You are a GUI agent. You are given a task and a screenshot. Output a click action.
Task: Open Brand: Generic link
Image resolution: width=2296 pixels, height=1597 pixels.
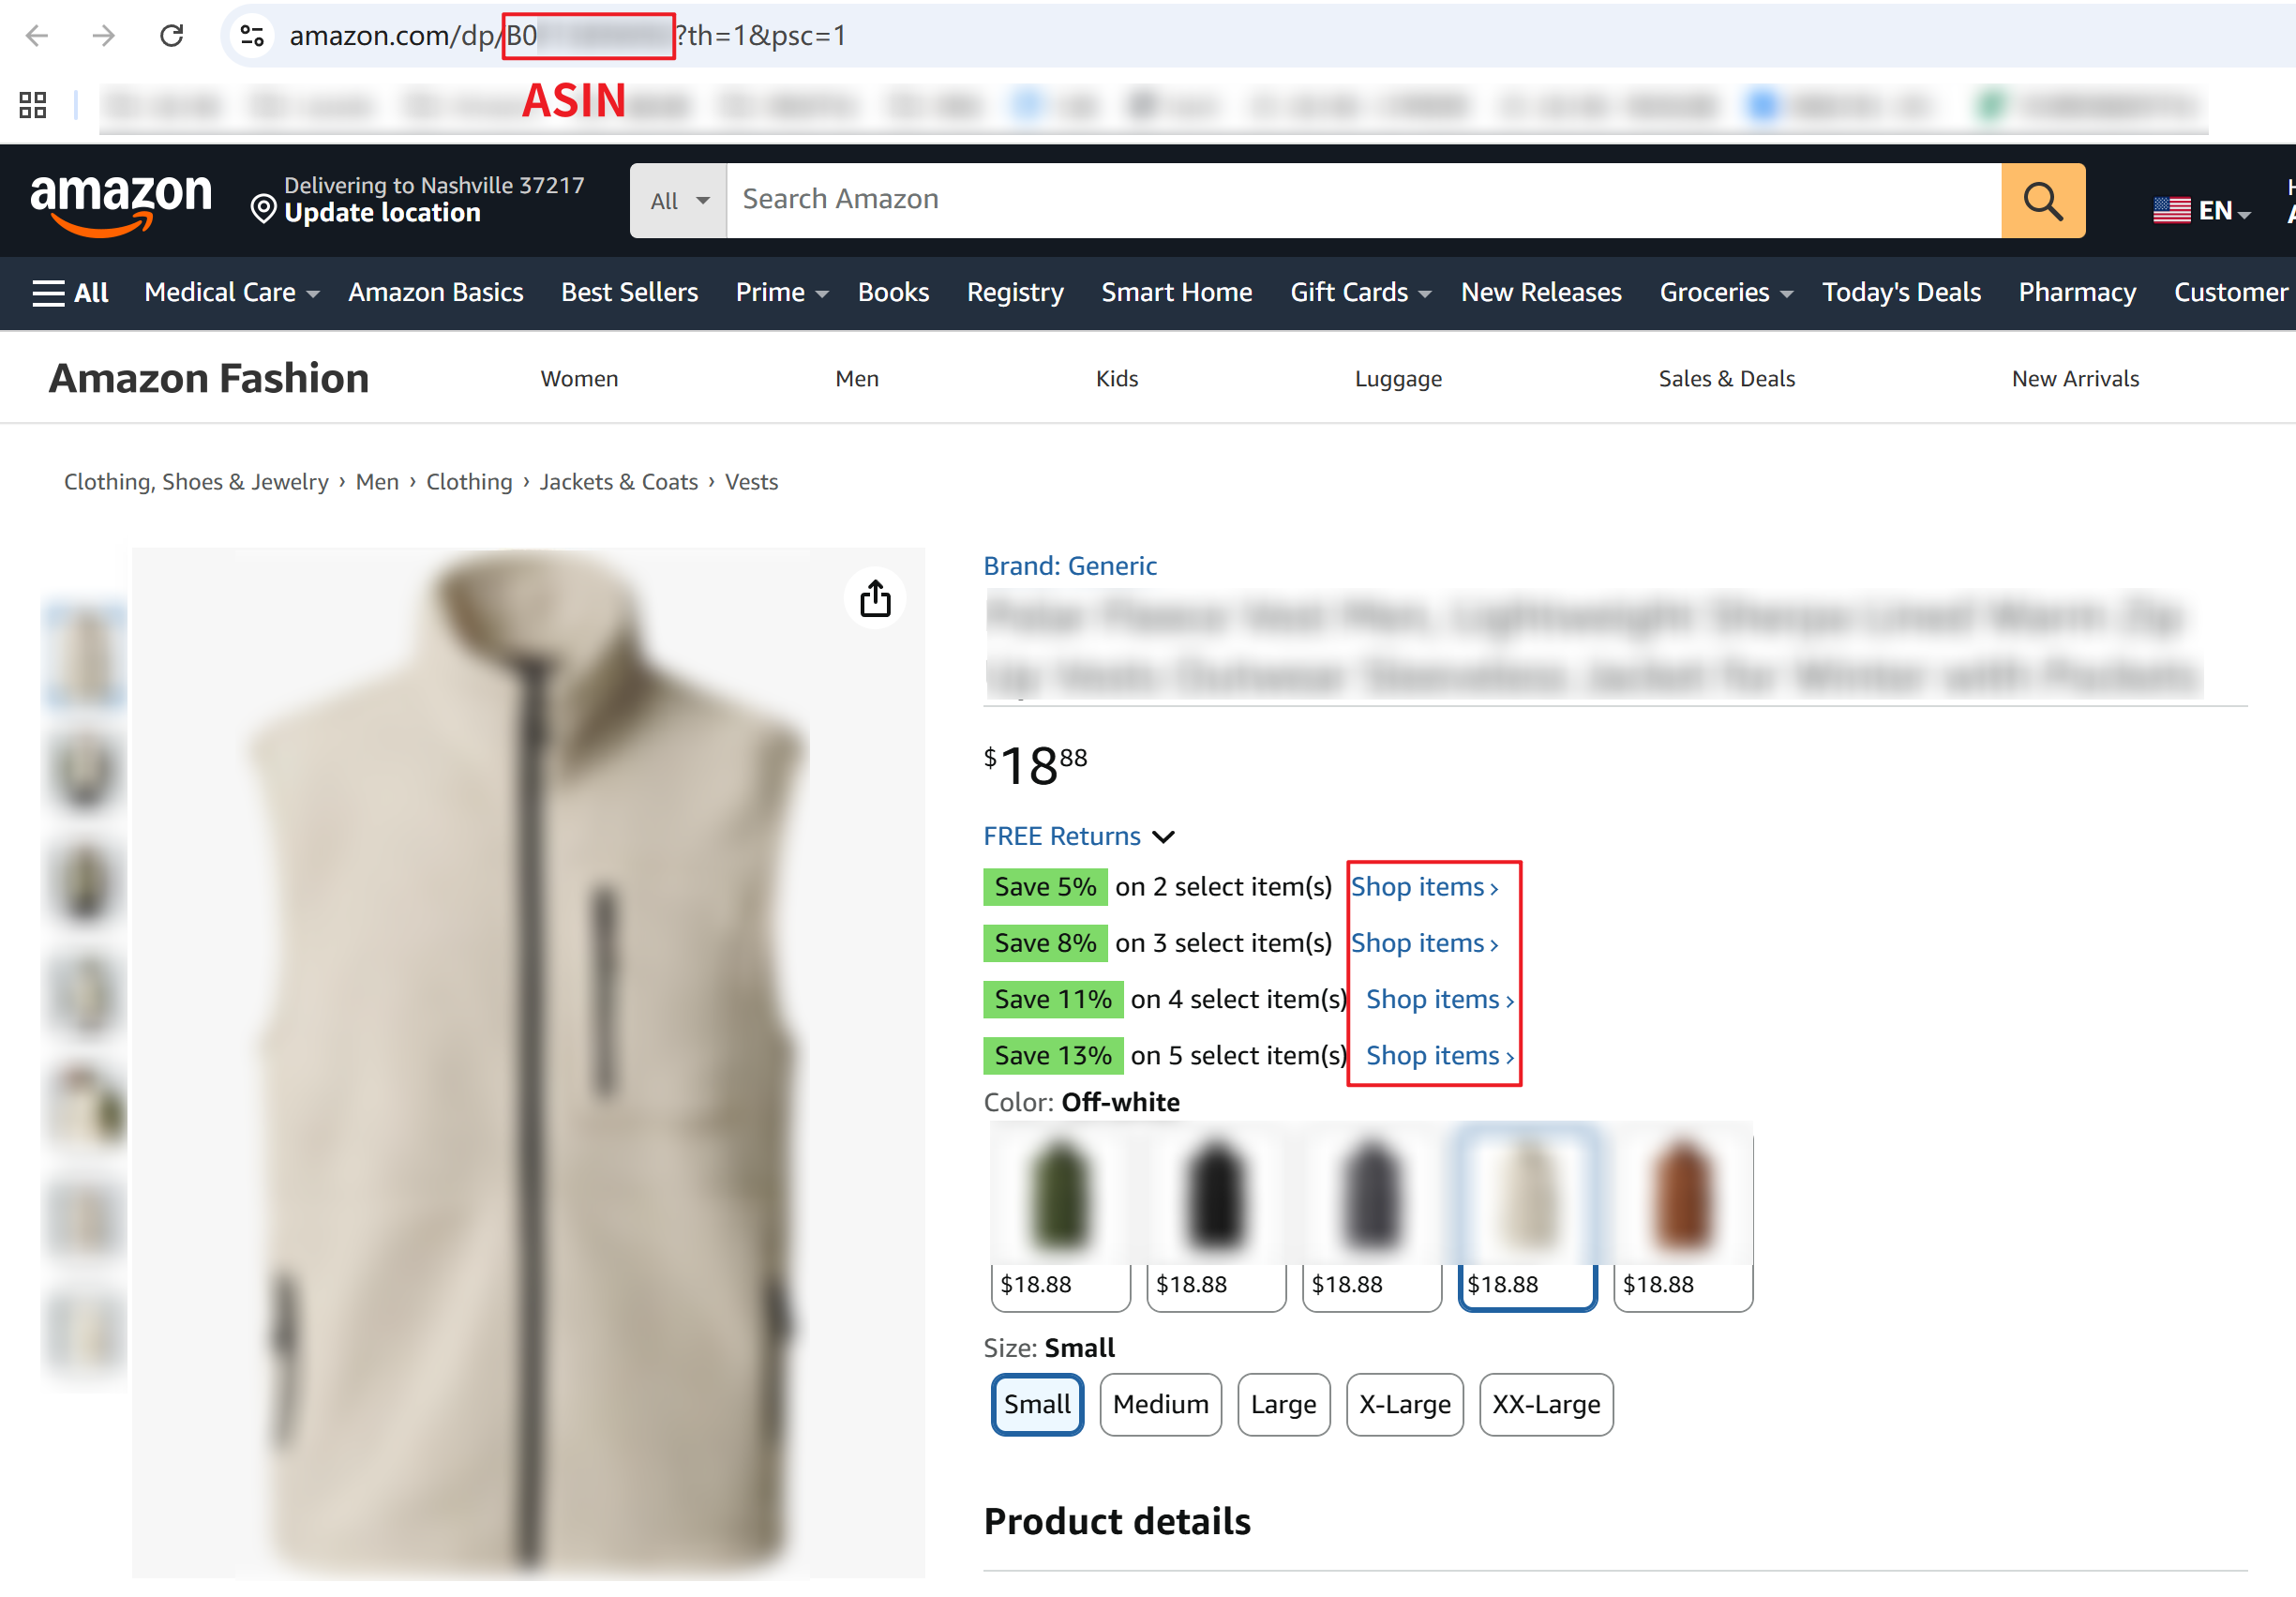point(1069,566)
